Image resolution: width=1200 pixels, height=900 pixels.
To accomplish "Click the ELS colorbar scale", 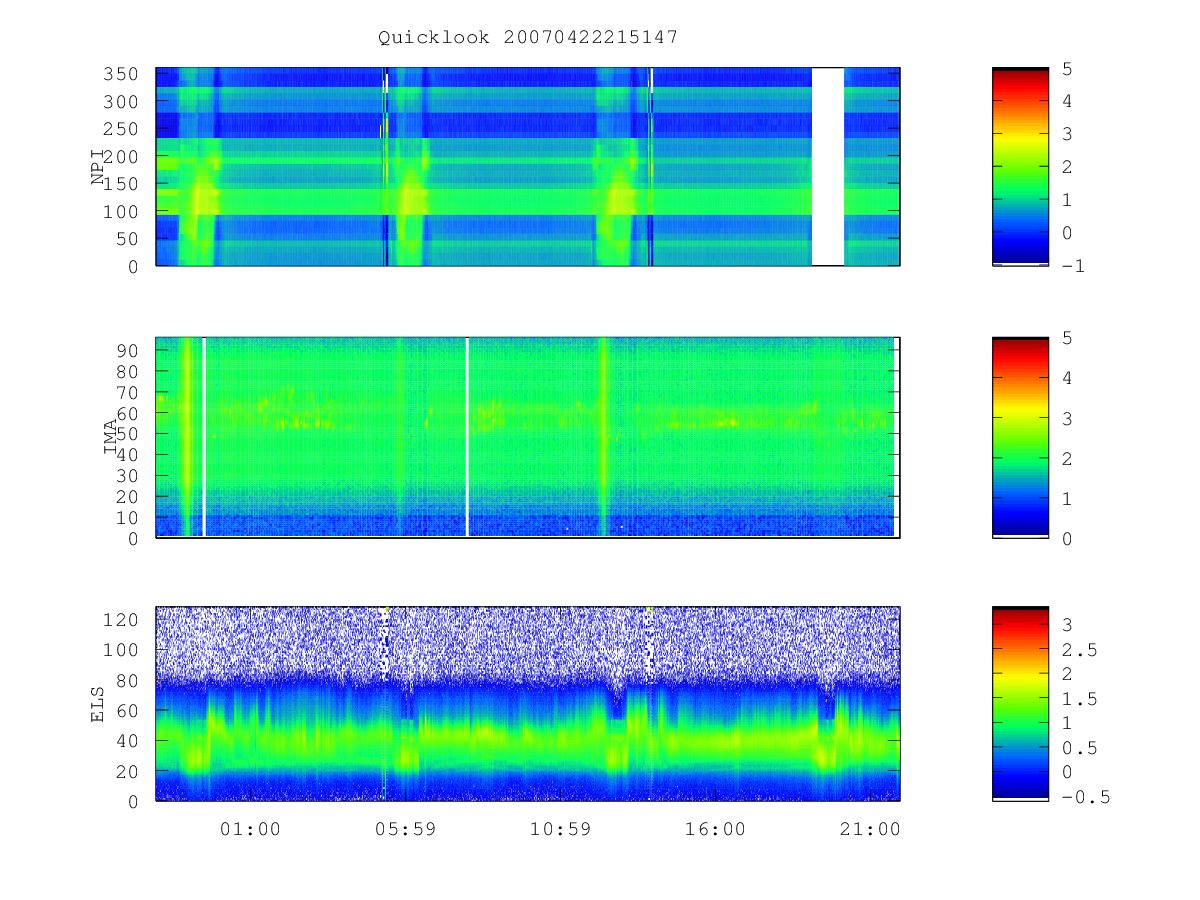I will coord(1020,704).
